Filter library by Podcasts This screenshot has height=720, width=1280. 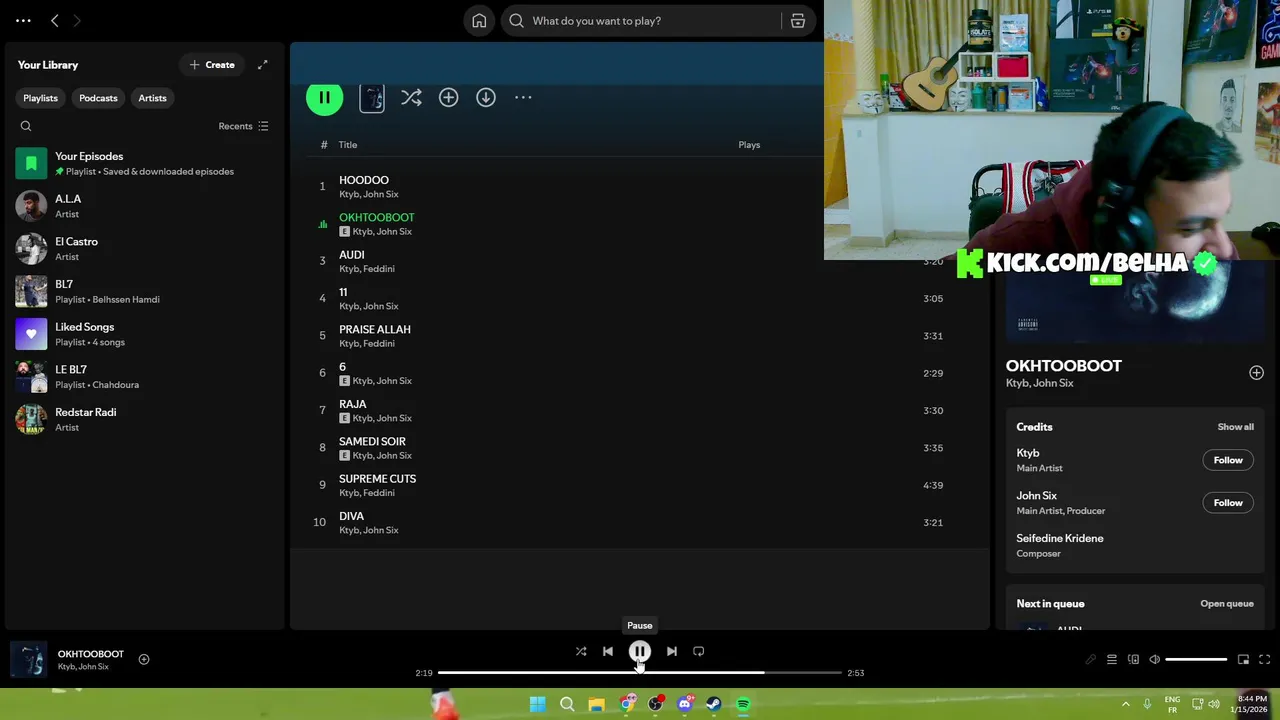(x=98, y=98)
